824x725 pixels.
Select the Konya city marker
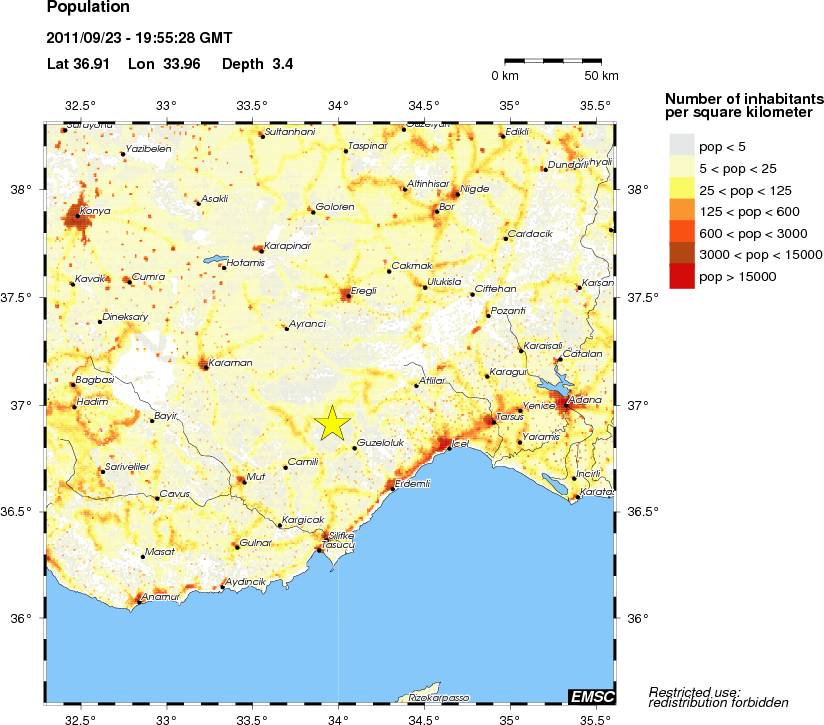(x=76, y=216)
